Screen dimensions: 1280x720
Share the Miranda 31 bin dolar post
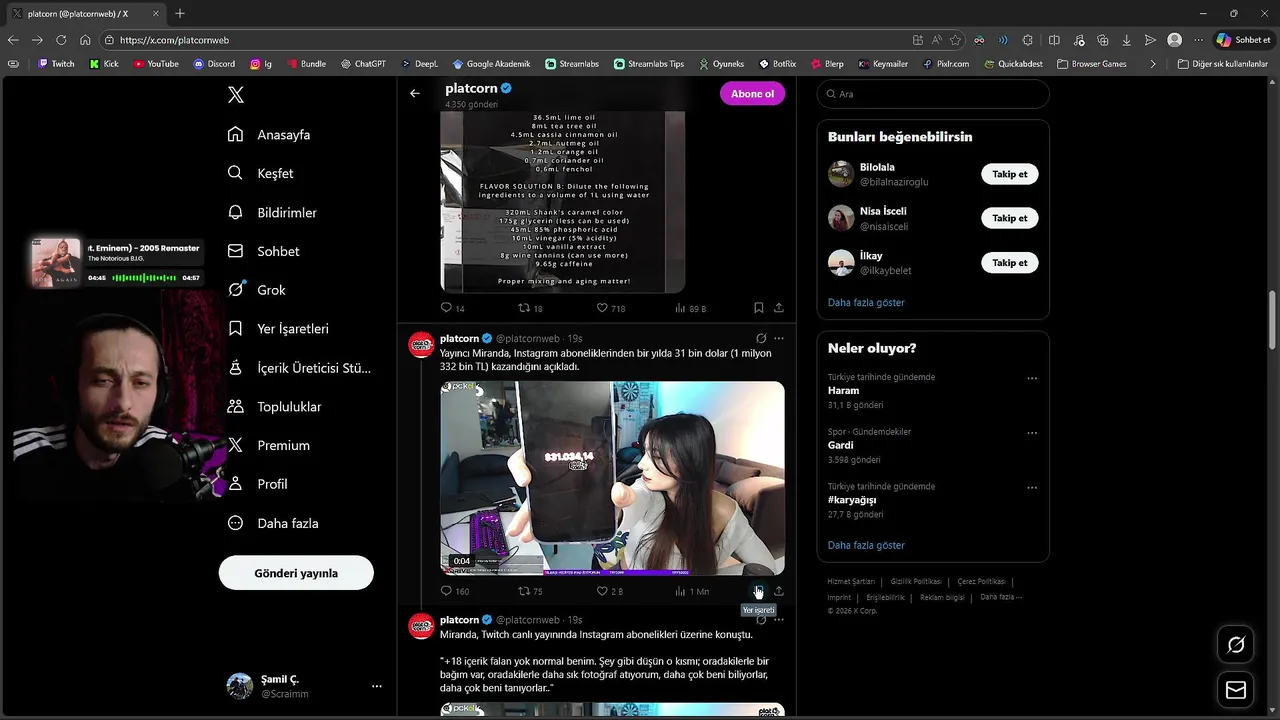778,591
